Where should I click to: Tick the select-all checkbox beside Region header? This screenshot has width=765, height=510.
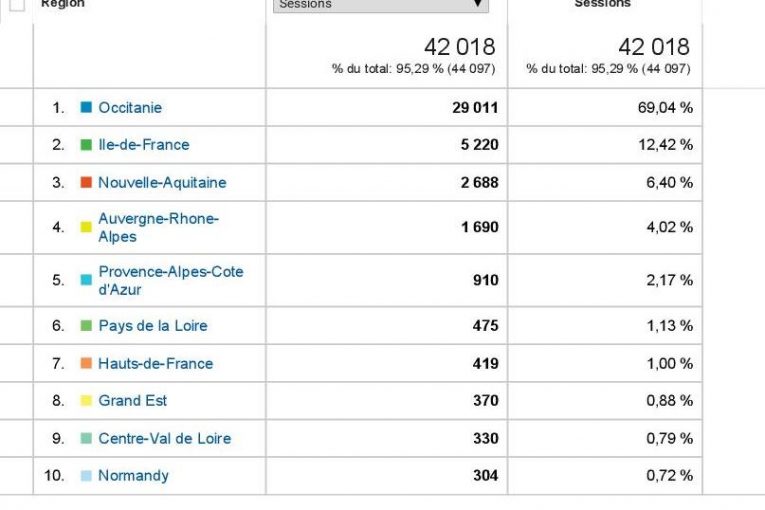click(x=17, y=4)
